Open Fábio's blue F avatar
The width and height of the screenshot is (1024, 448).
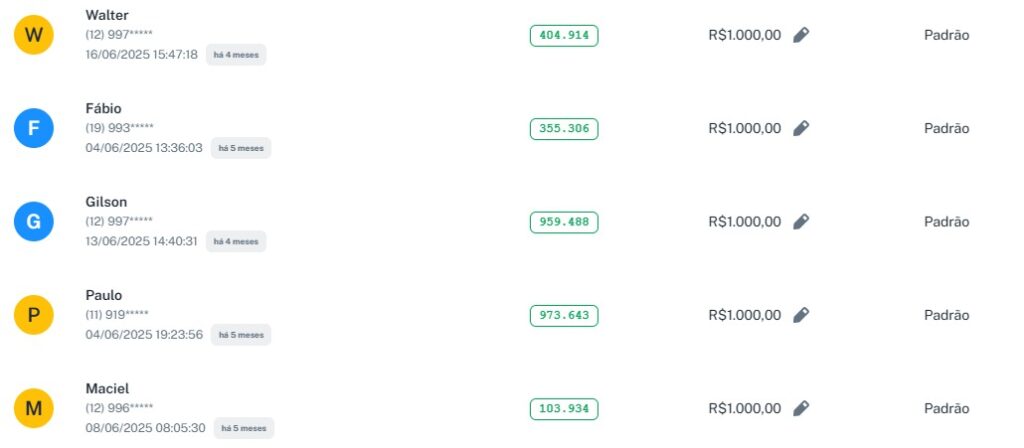[33, 129]
